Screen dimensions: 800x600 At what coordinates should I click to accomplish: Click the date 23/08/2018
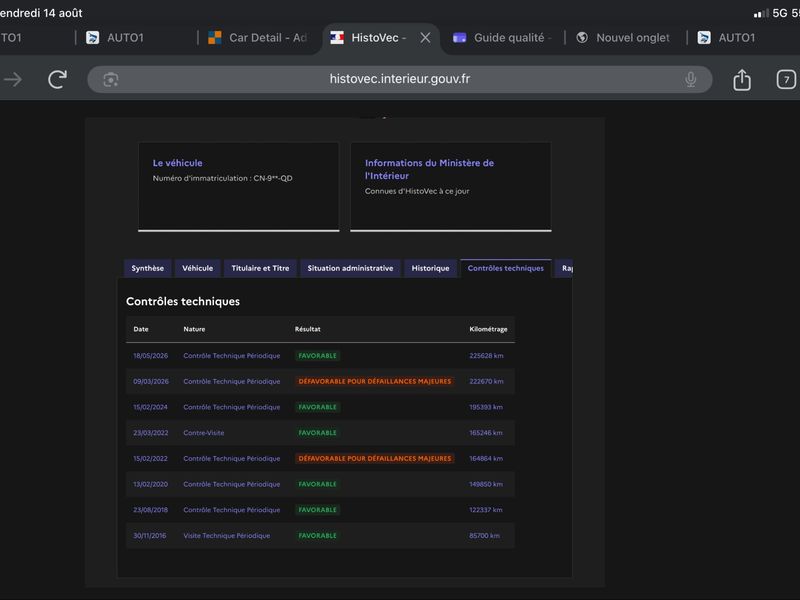(x=150, y=510)
